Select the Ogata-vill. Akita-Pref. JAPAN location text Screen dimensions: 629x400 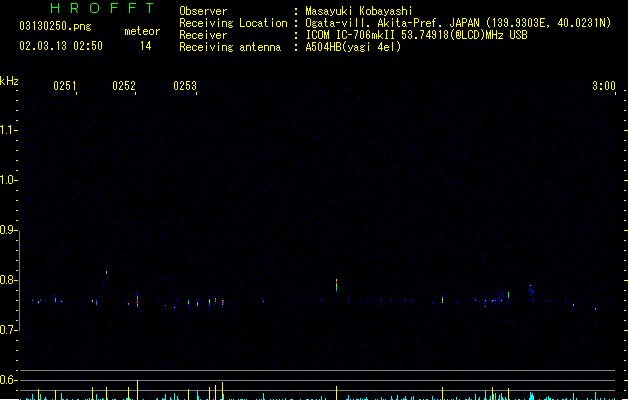click(458, 23)
